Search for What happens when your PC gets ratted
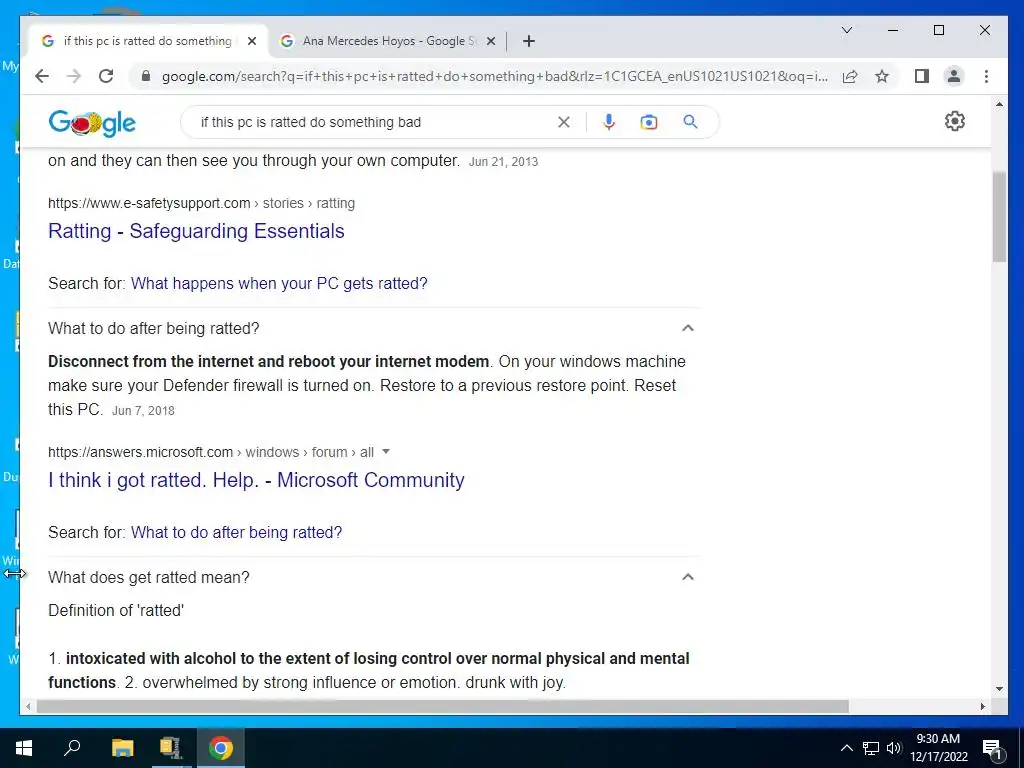Image resolution: width=1024 pixels, height=768 pixels. (279, 283)
